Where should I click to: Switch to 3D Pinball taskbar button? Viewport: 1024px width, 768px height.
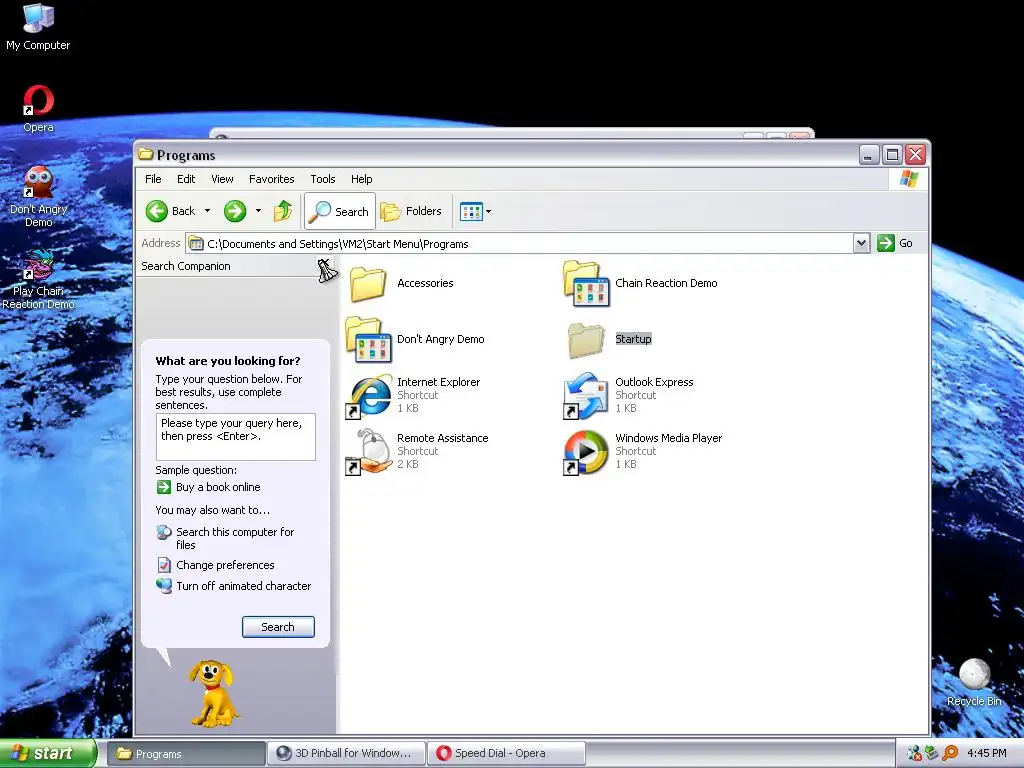(x=346, y=754)
